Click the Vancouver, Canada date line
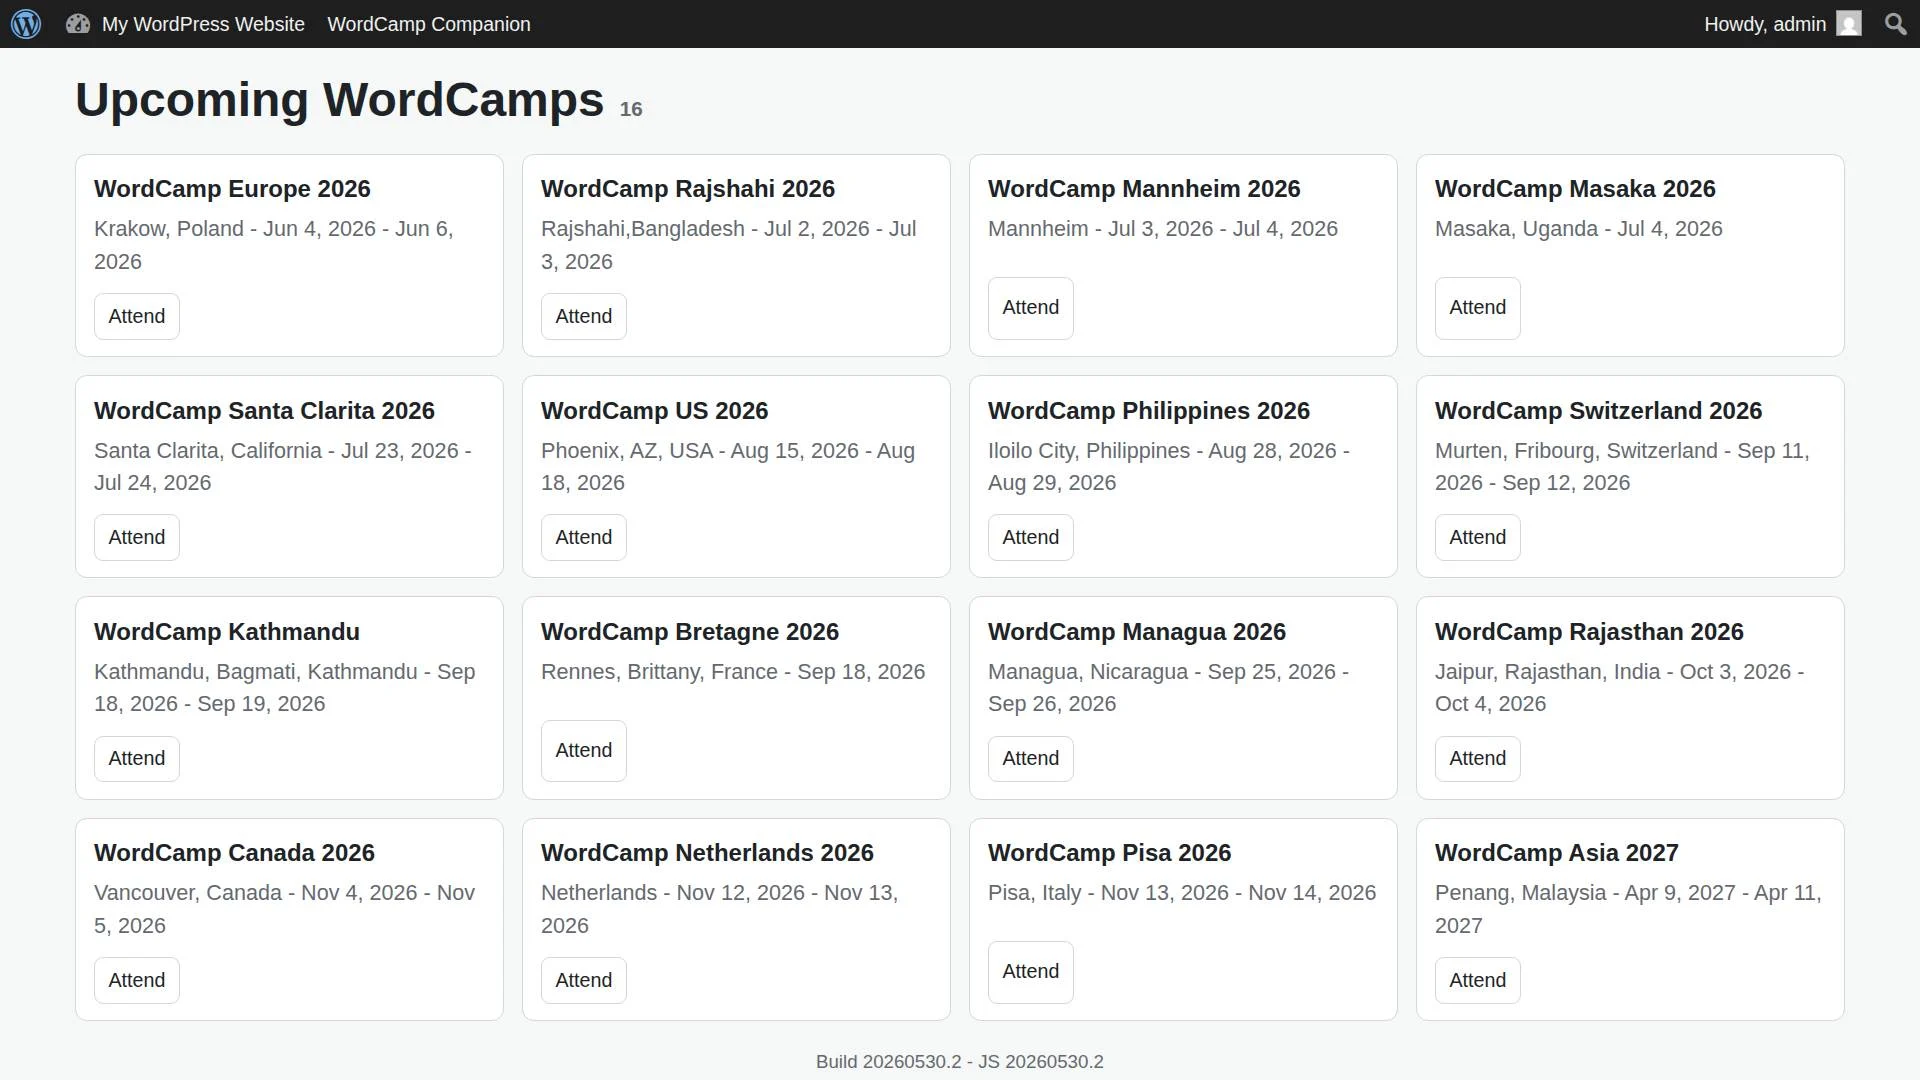This screenshot has width=1920, height=1080. (x=284, y=909)
